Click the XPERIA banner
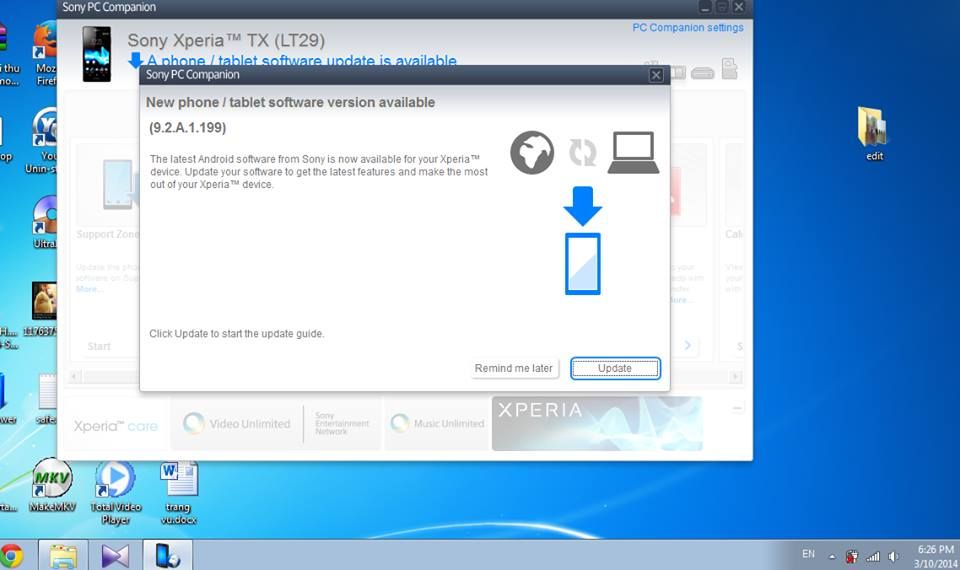This screenshot has width=960, height=570. click(597, 423)
